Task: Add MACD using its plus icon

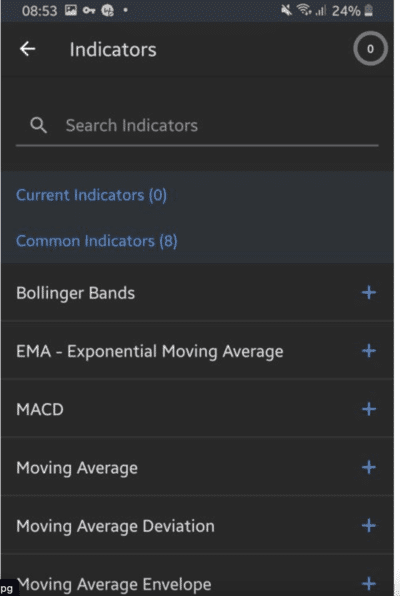Action: click(x=368, y=409)
